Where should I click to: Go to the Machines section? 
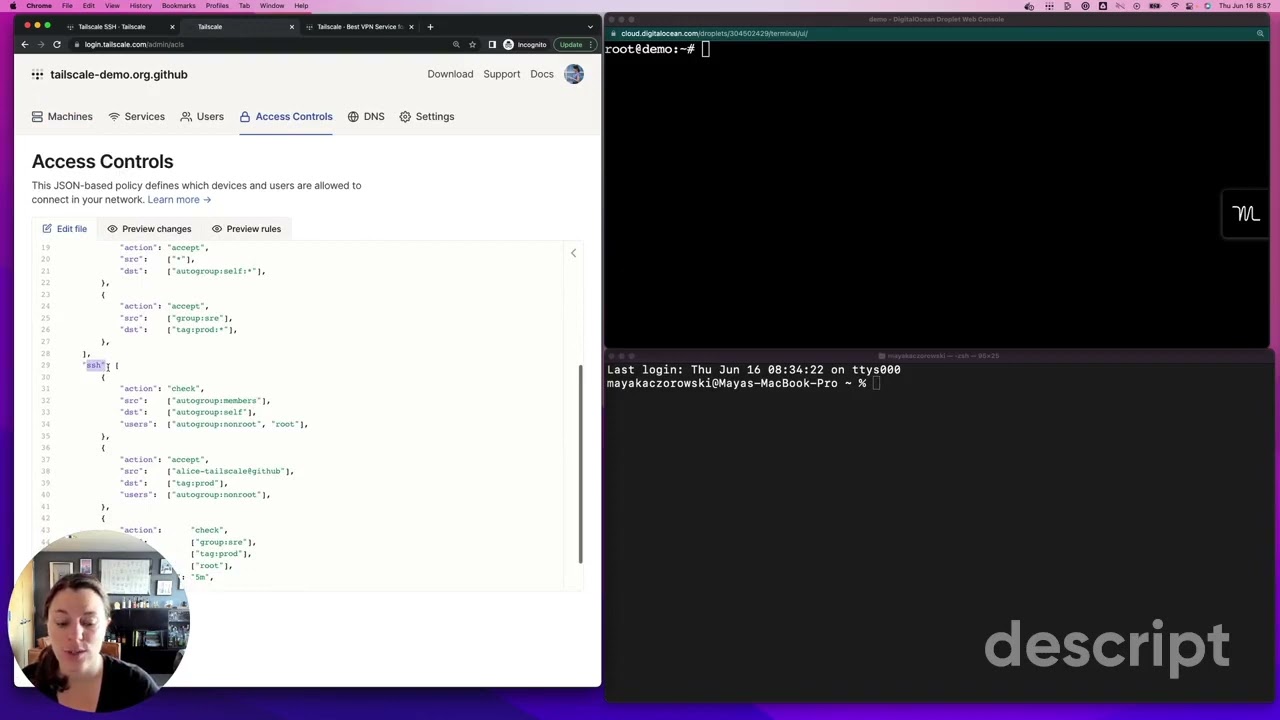[x=62, y=116]
